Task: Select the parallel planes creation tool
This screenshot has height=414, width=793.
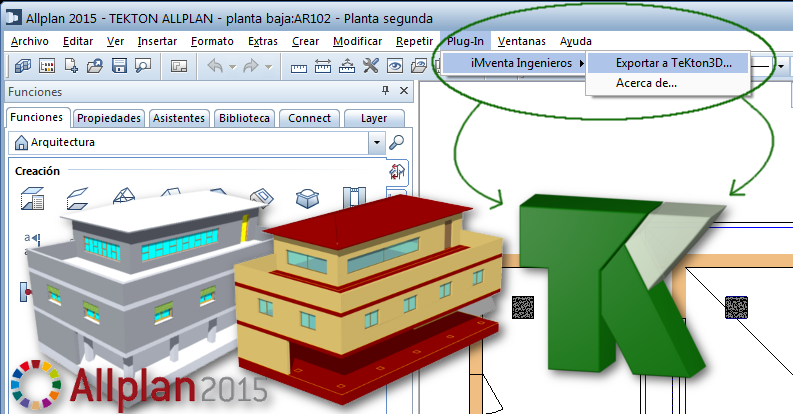Action: (x=77, y=198)
